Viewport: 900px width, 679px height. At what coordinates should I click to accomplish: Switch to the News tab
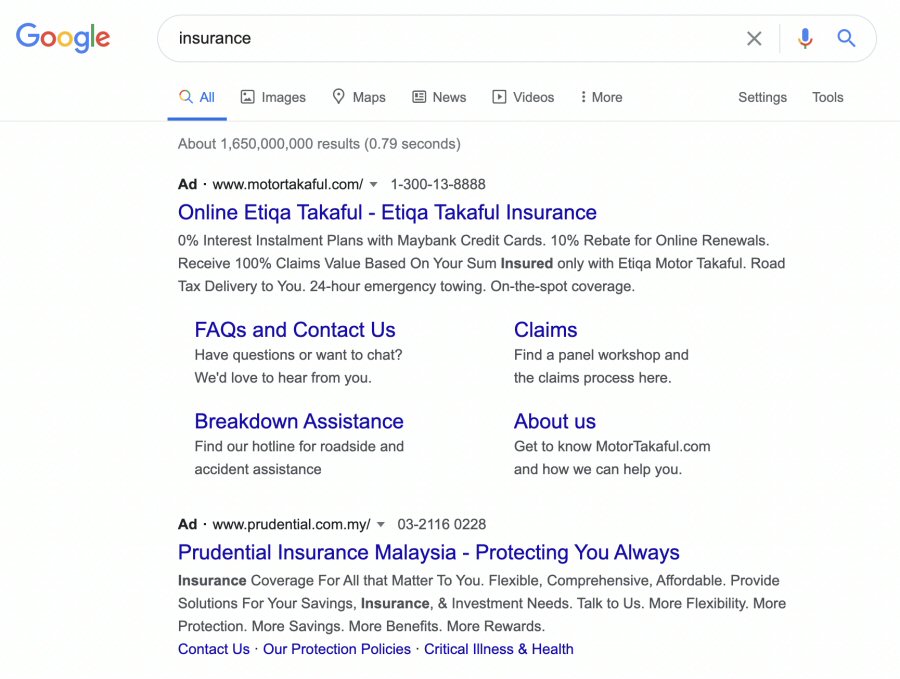click(x=439, y=97)
